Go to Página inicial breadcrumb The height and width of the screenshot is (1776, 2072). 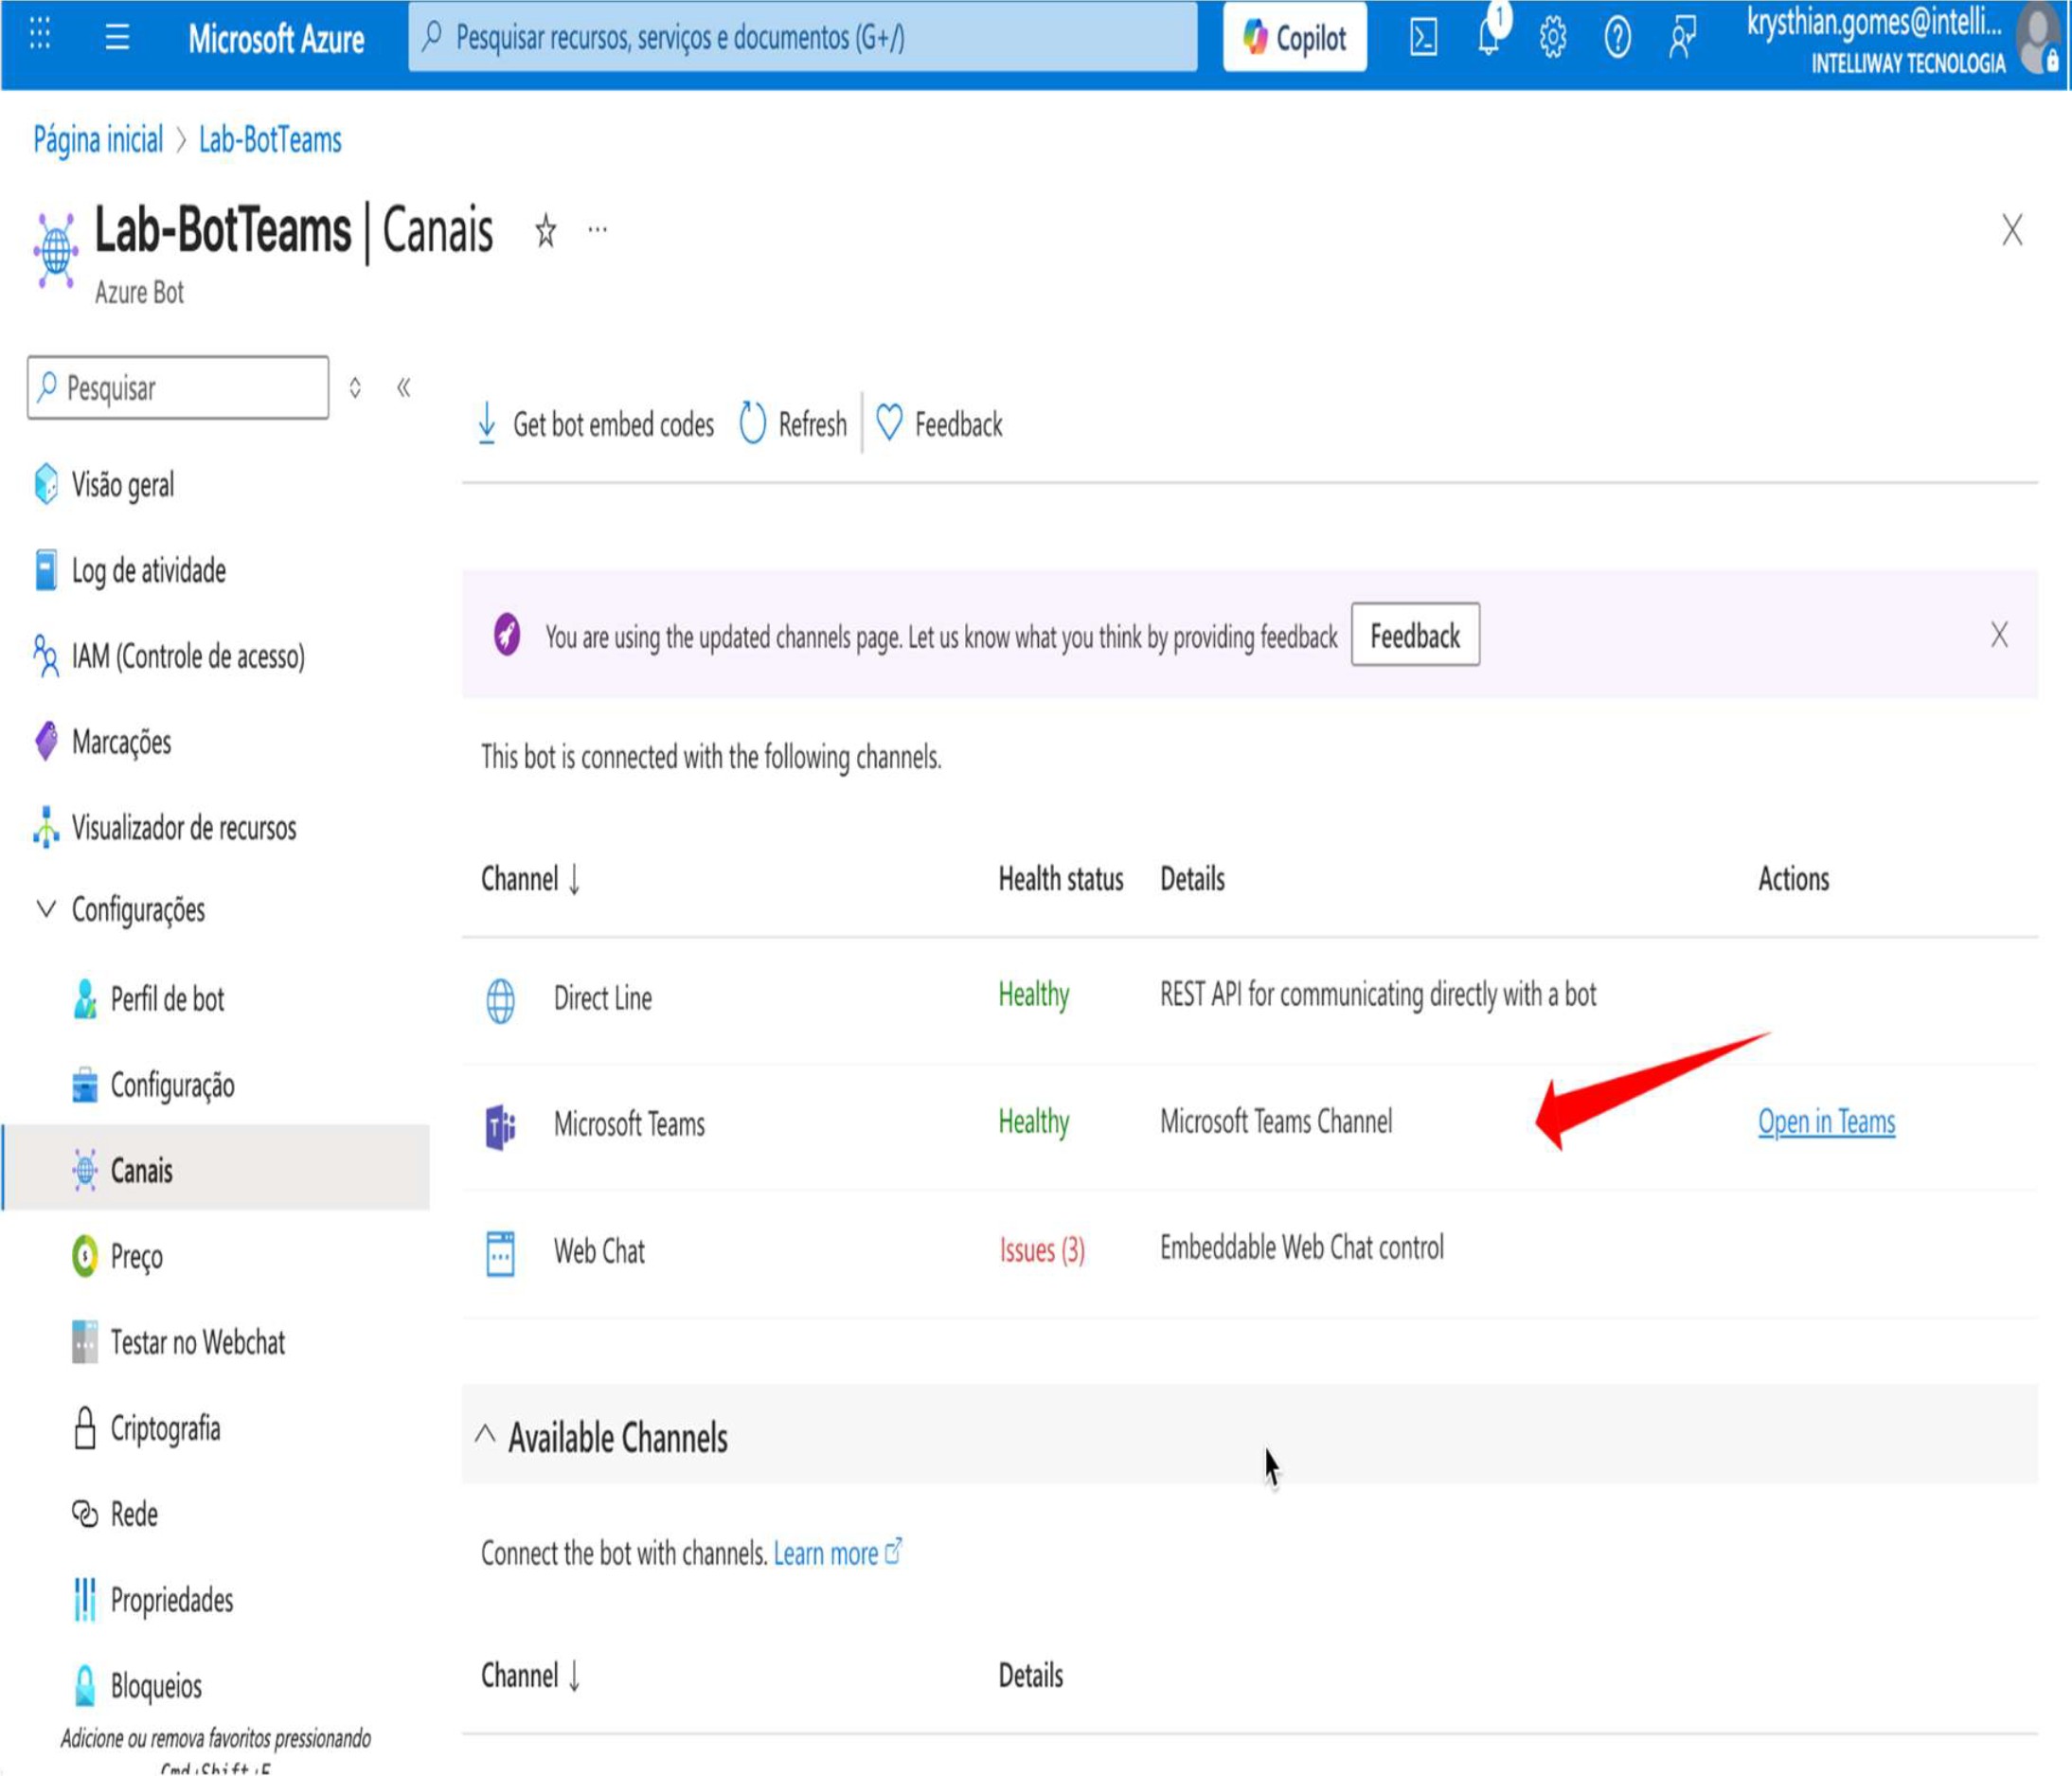98,140
